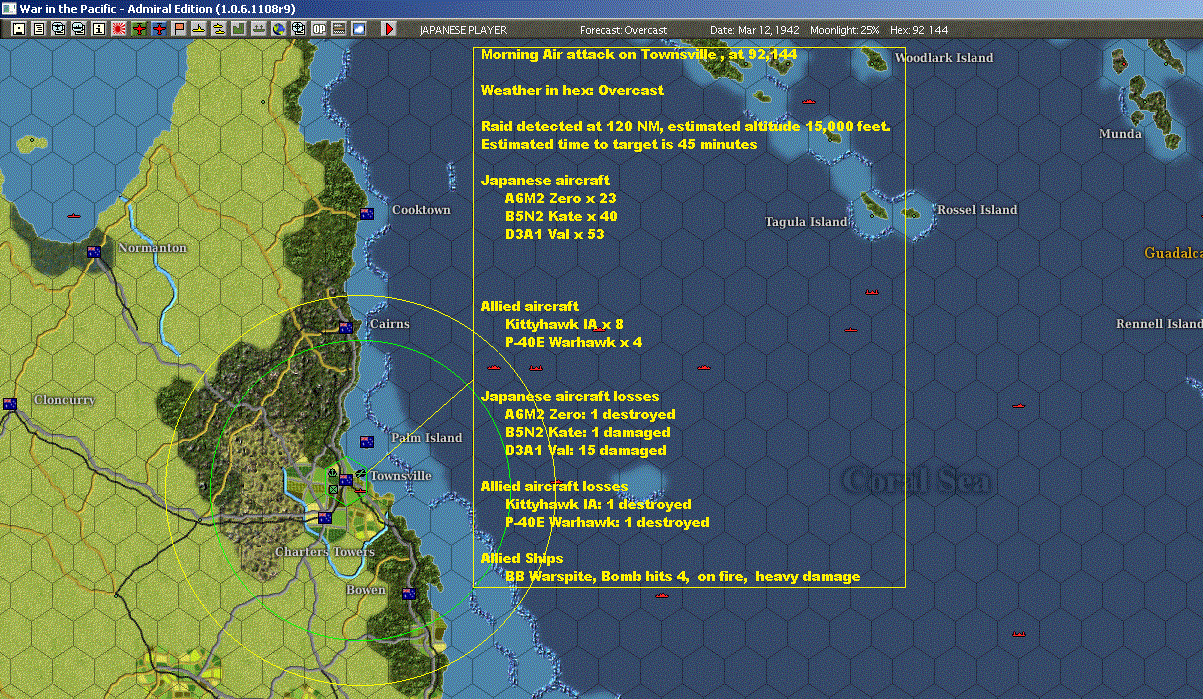The width and height of the screenshot is (1203, 699).
Task: Click the red ship marker near Woodlark Island
Action: 810,102
